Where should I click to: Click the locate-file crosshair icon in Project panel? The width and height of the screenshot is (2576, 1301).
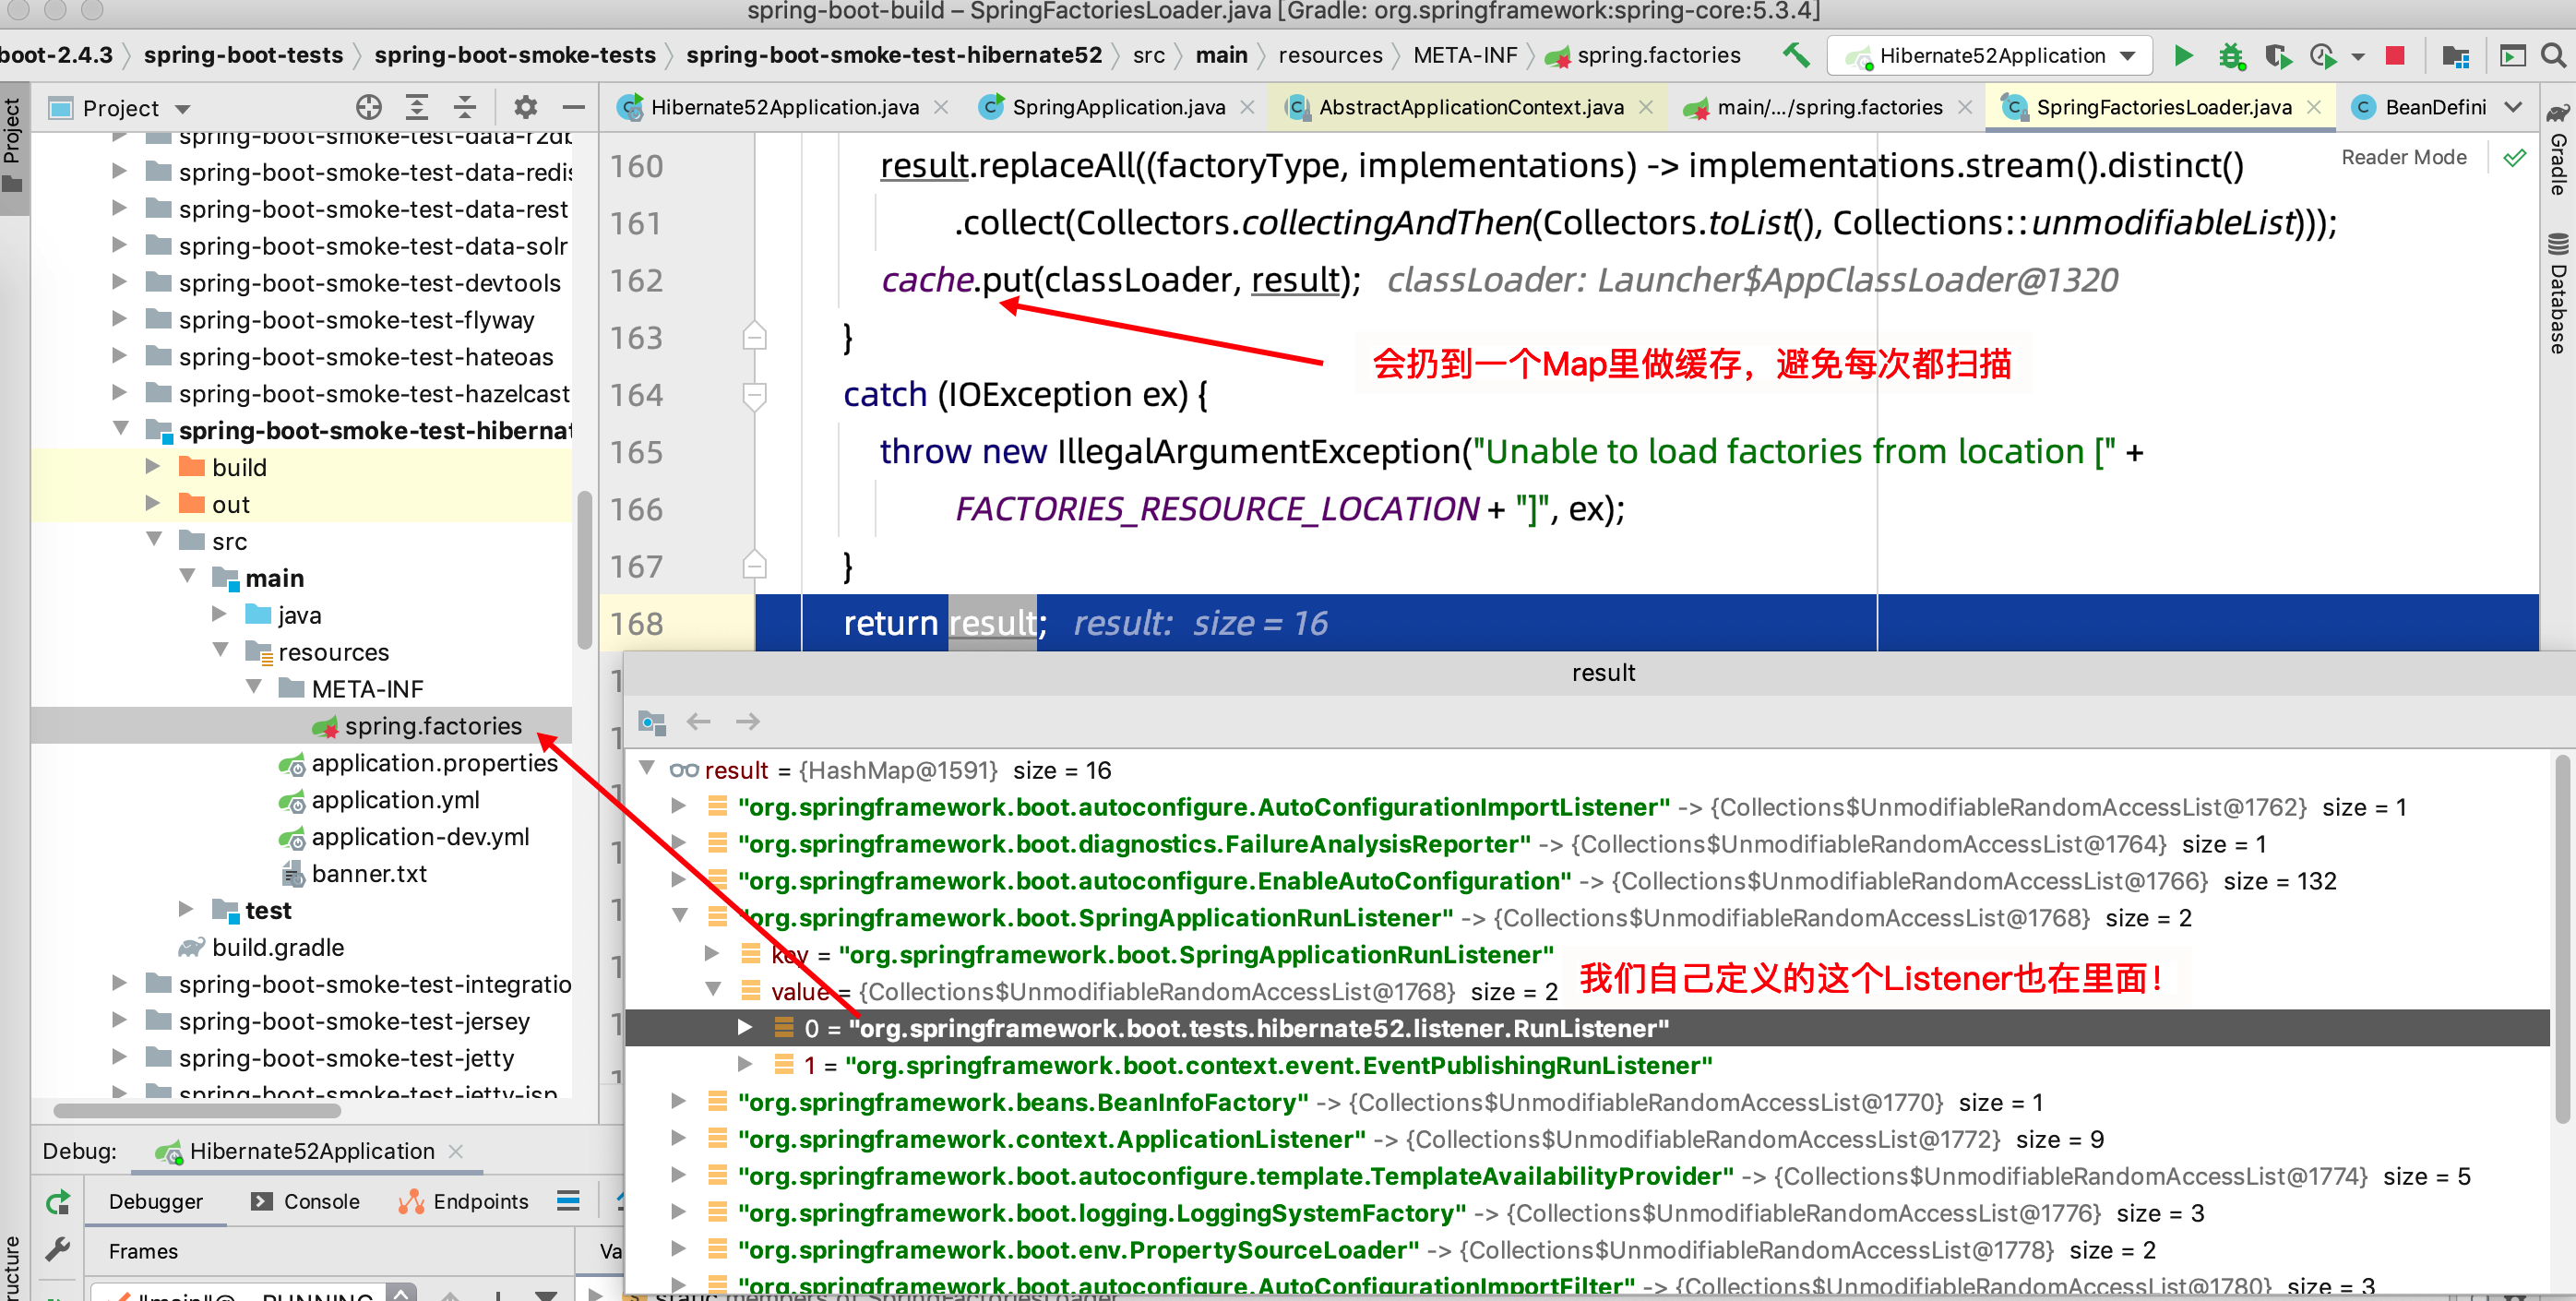coord(369,107)
